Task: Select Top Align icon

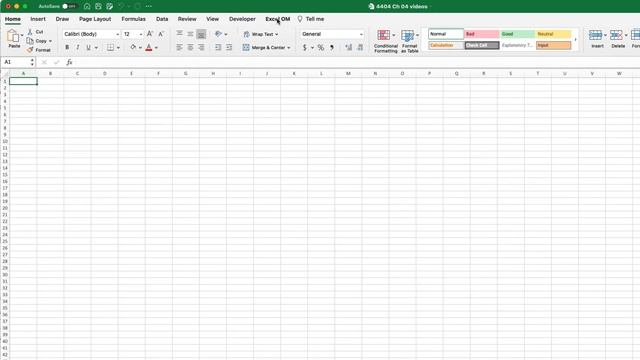Action: [x=179, y=34]
